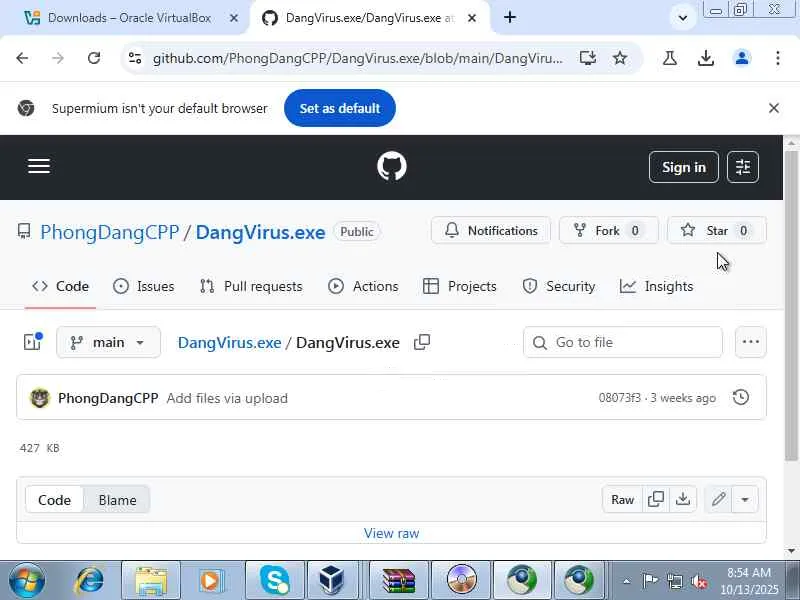This screenshot has height=600, width=800.
Task: Click the Notifications bell button
Action: [x=491, y=231]
